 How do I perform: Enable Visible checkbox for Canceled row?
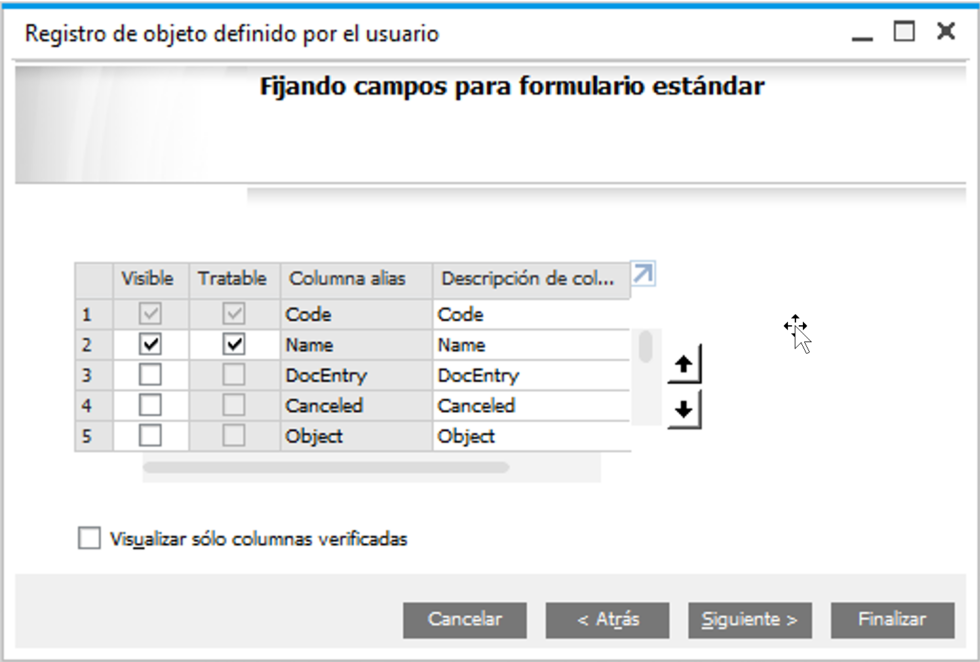pyautogui.click(x=150, y=405)
